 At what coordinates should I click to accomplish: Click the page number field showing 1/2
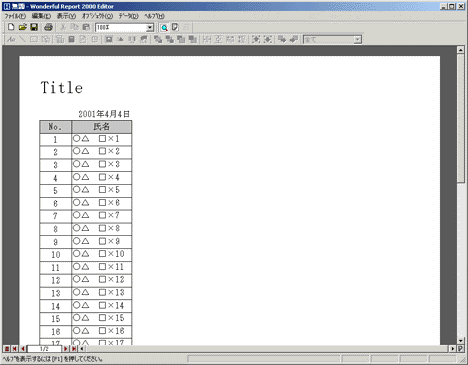tap(44, 349)
